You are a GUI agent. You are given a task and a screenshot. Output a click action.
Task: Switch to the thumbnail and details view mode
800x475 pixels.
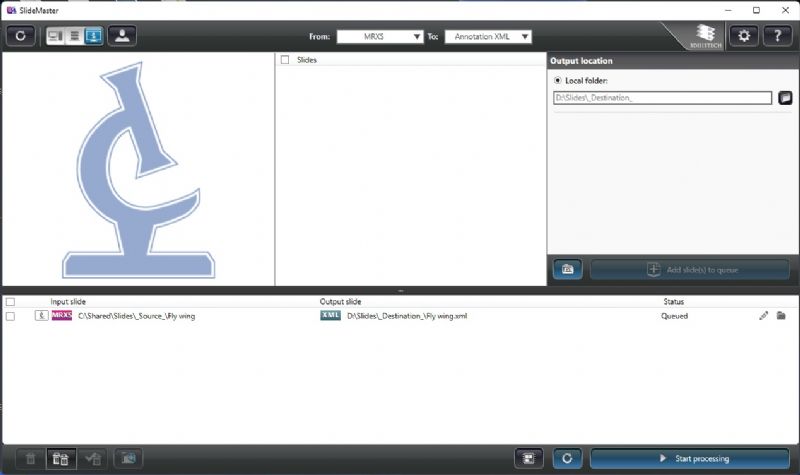[55, 36]
